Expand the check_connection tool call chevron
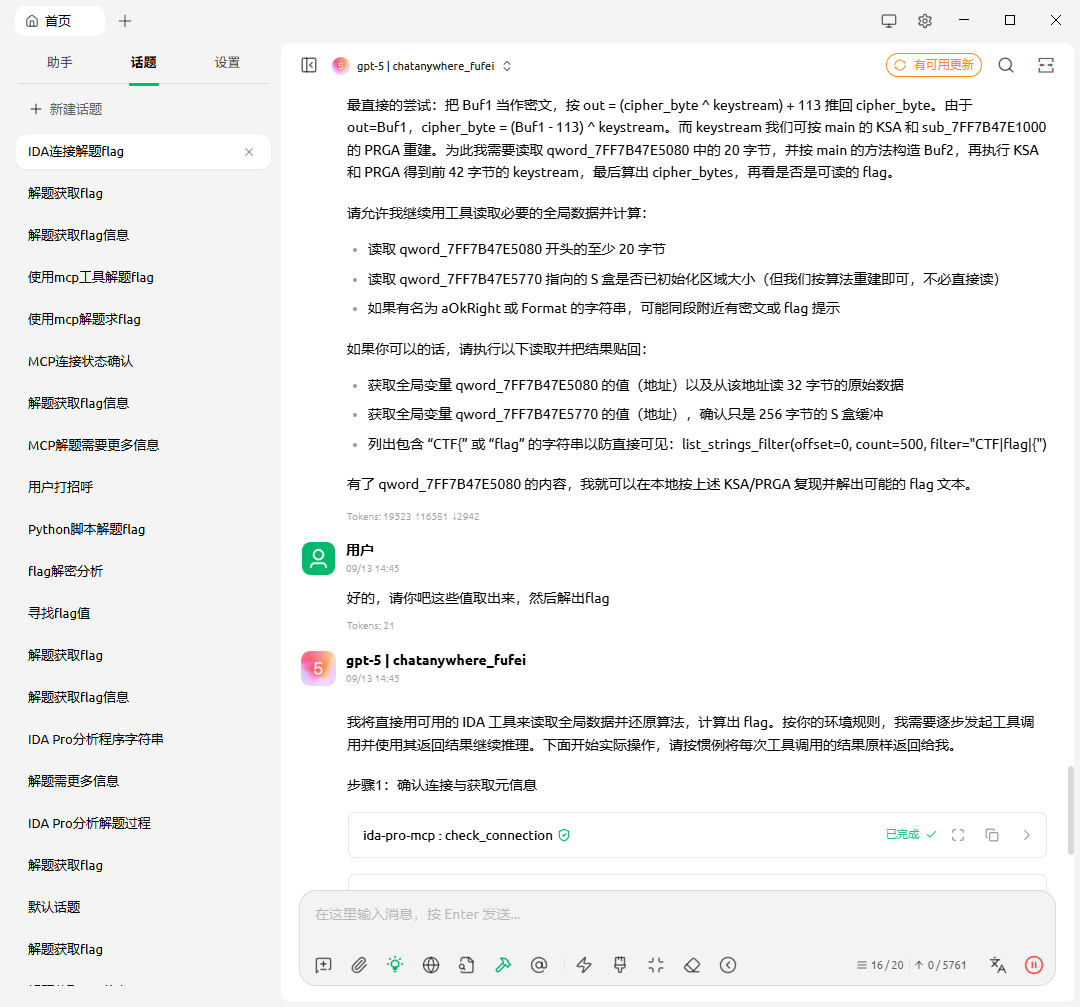 (x=1026, y=835)
